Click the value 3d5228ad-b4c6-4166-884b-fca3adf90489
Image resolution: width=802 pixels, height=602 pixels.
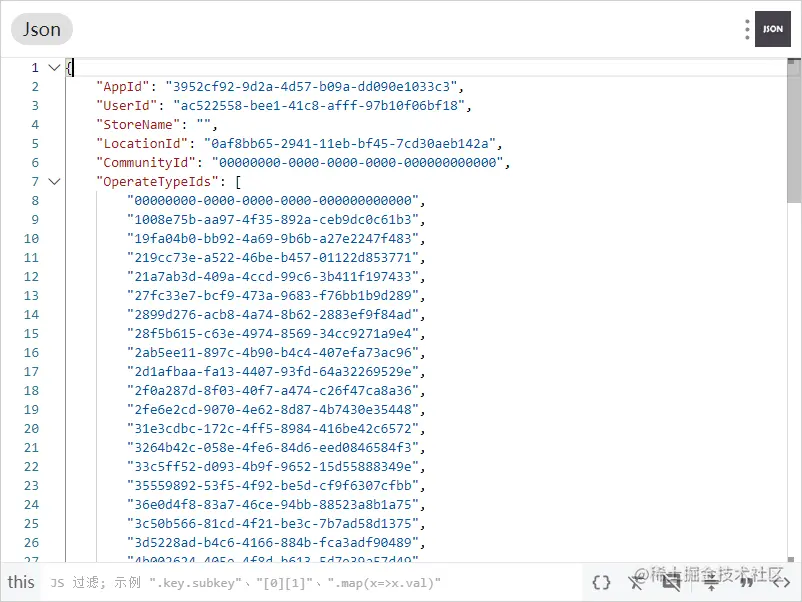pyautogui.click(x=273, y=543)
